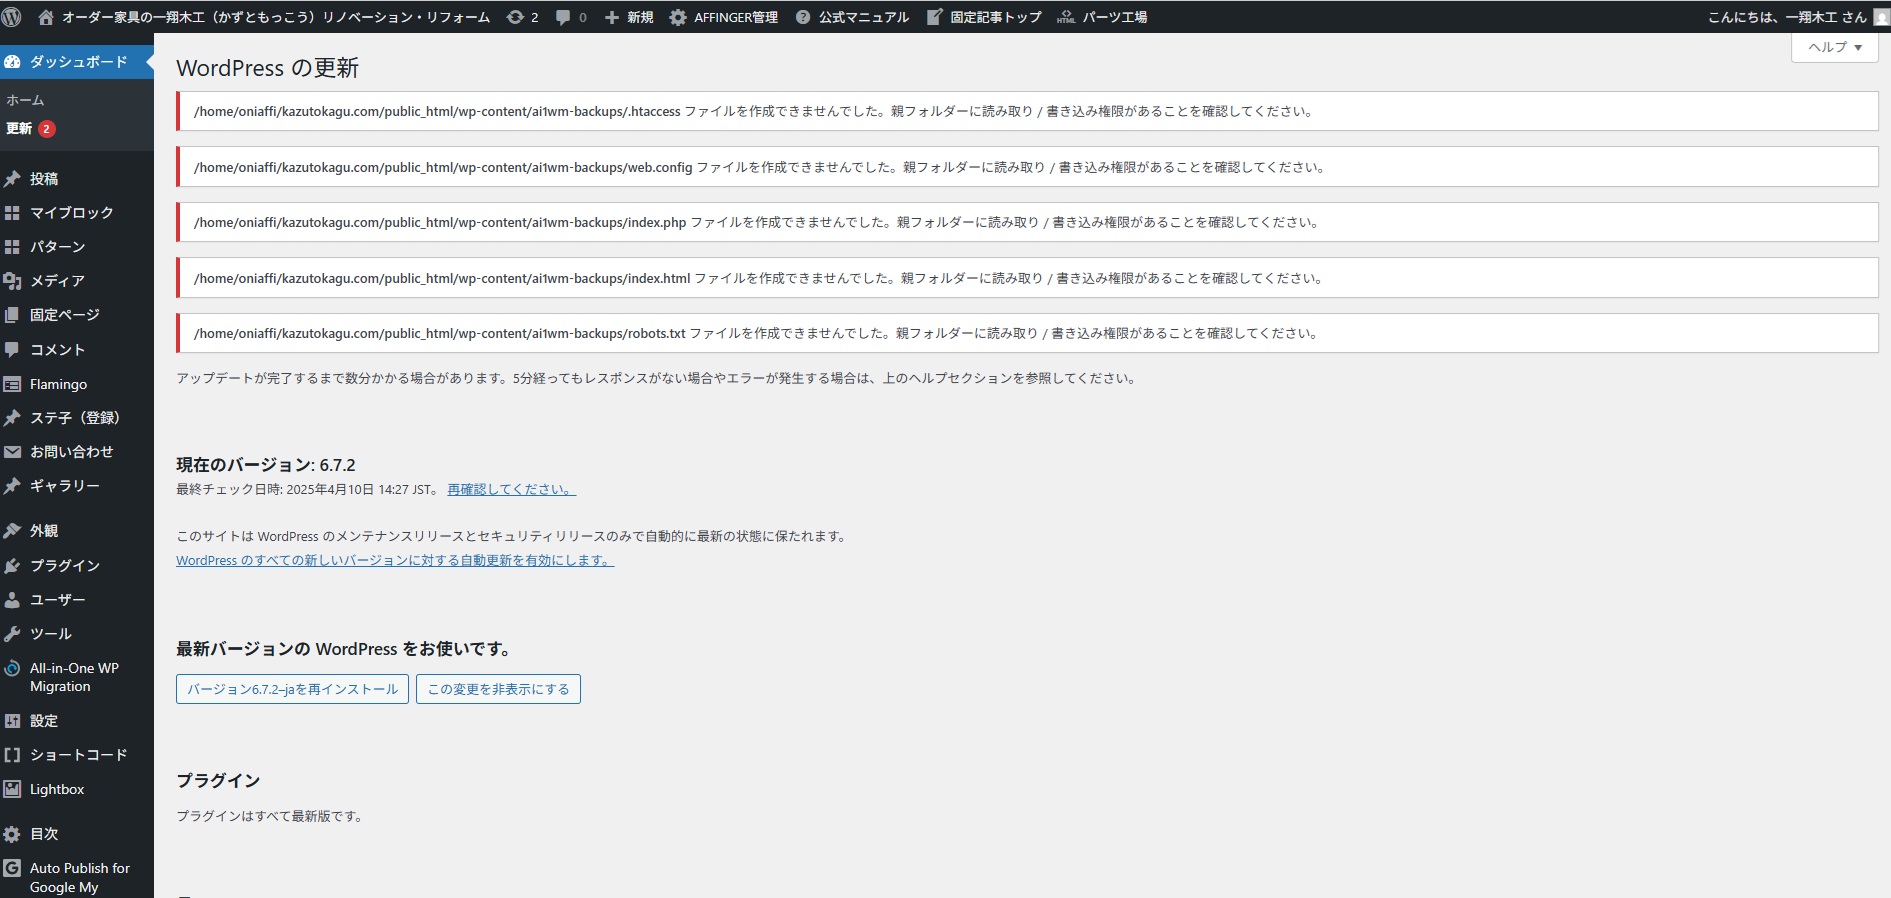Click the ユーザー person icon
This screenshot has width=1891, height=898.
12,600
